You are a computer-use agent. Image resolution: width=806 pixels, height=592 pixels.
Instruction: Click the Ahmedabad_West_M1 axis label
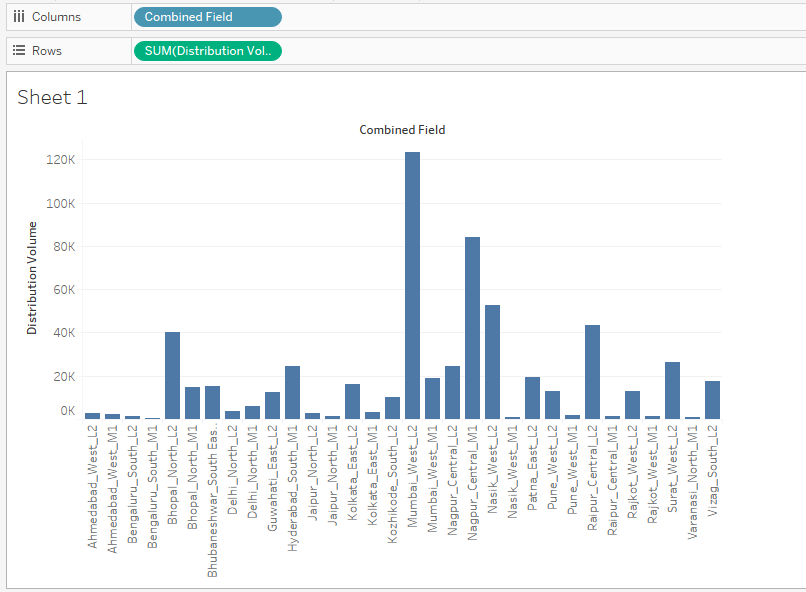pyautogui.click(x=113, y=489)
